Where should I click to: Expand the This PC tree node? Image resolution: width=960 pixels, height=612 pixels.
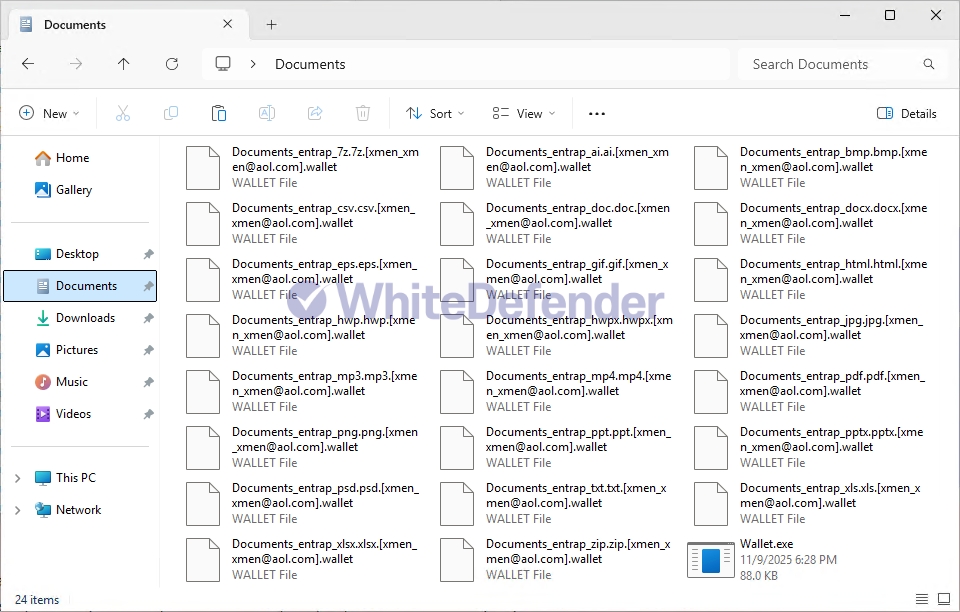[17, 478]
